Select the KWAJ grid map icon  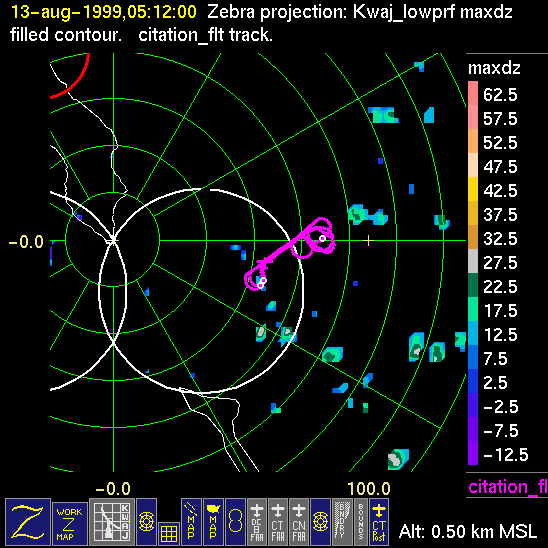pos(112,521)
